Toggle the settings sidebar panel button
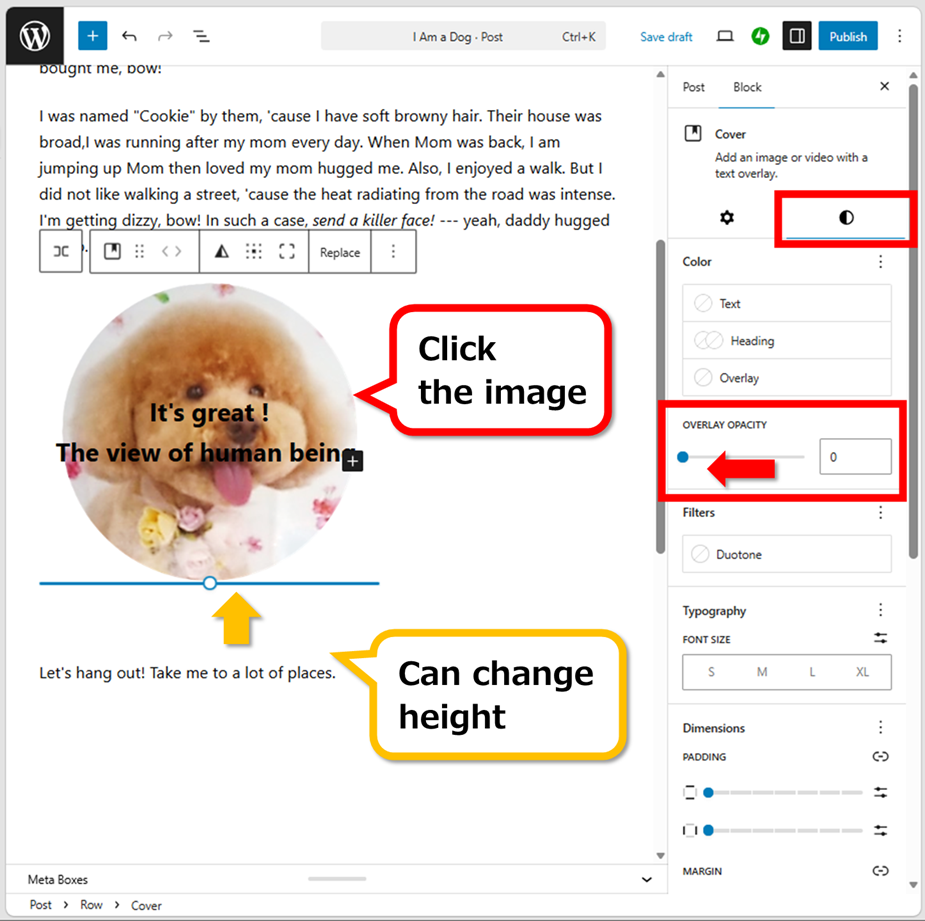This screenshot has height=921, width=925. pos(797,36)
